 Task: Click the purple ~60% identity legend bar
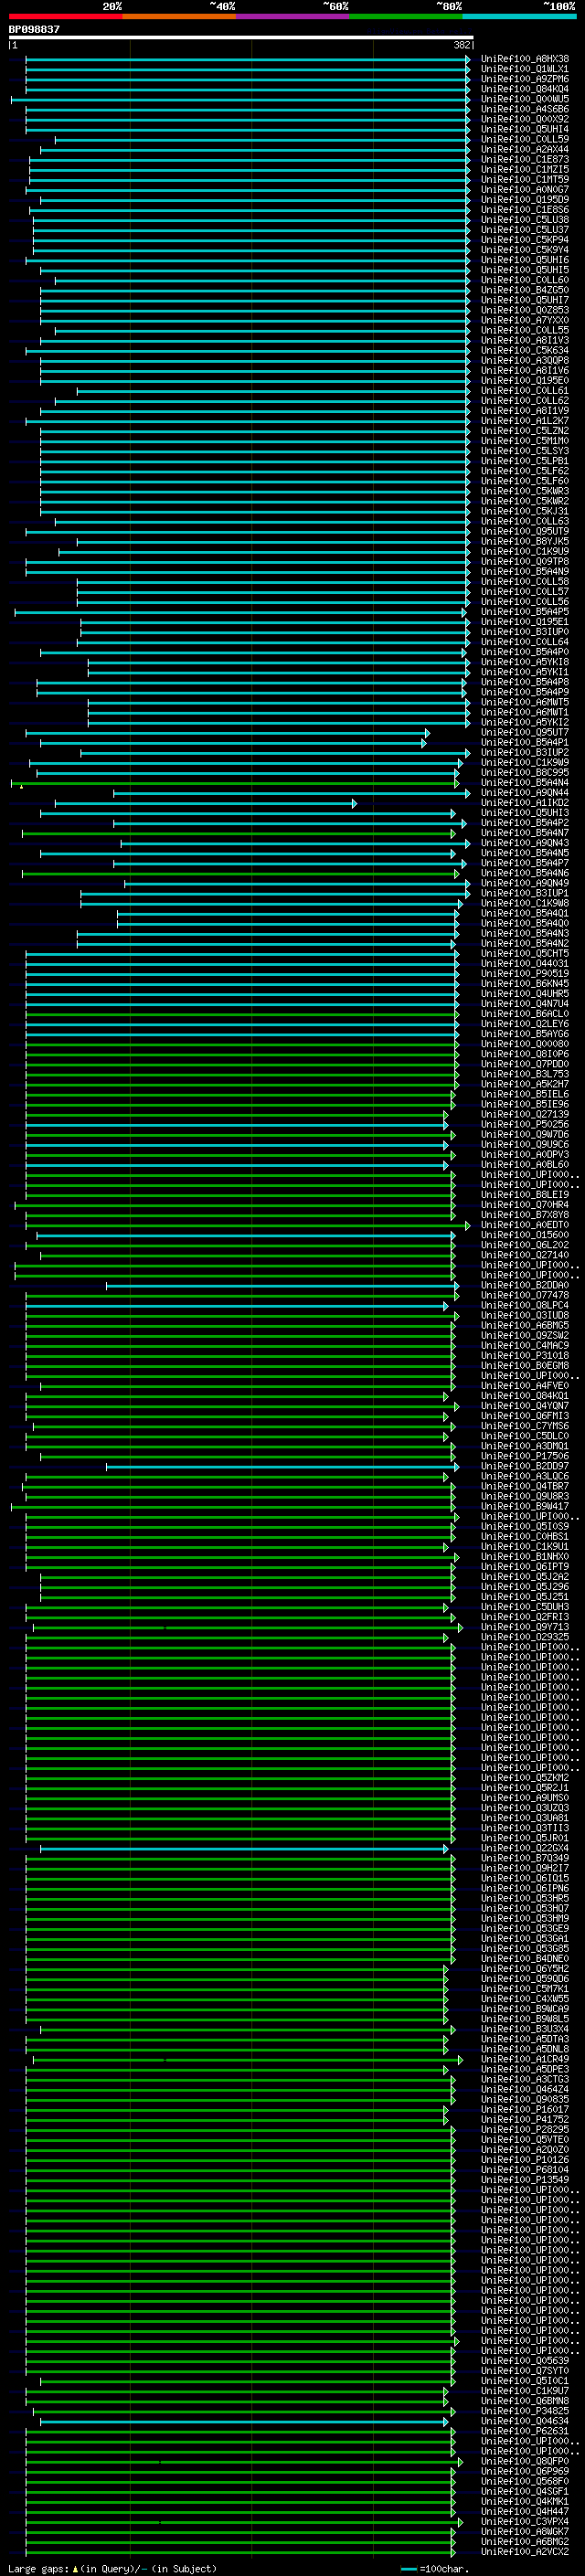click(x=292, y=16)
